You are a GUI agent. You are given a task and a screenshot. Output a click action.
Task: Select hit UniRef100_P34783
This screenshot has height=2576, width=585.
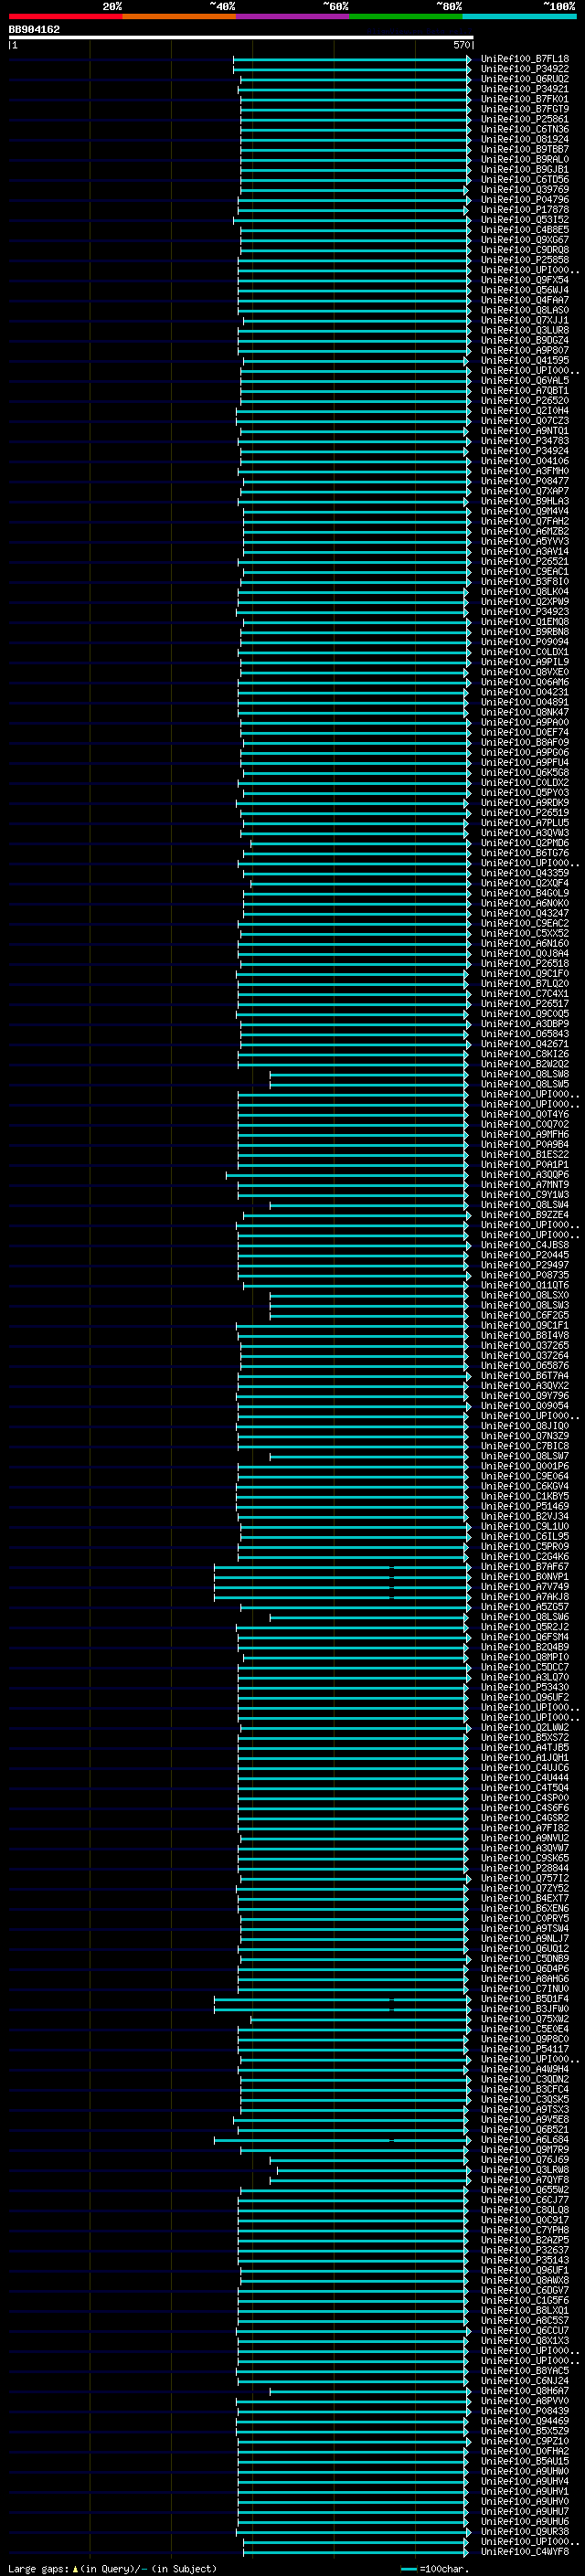tap(525, 441)
